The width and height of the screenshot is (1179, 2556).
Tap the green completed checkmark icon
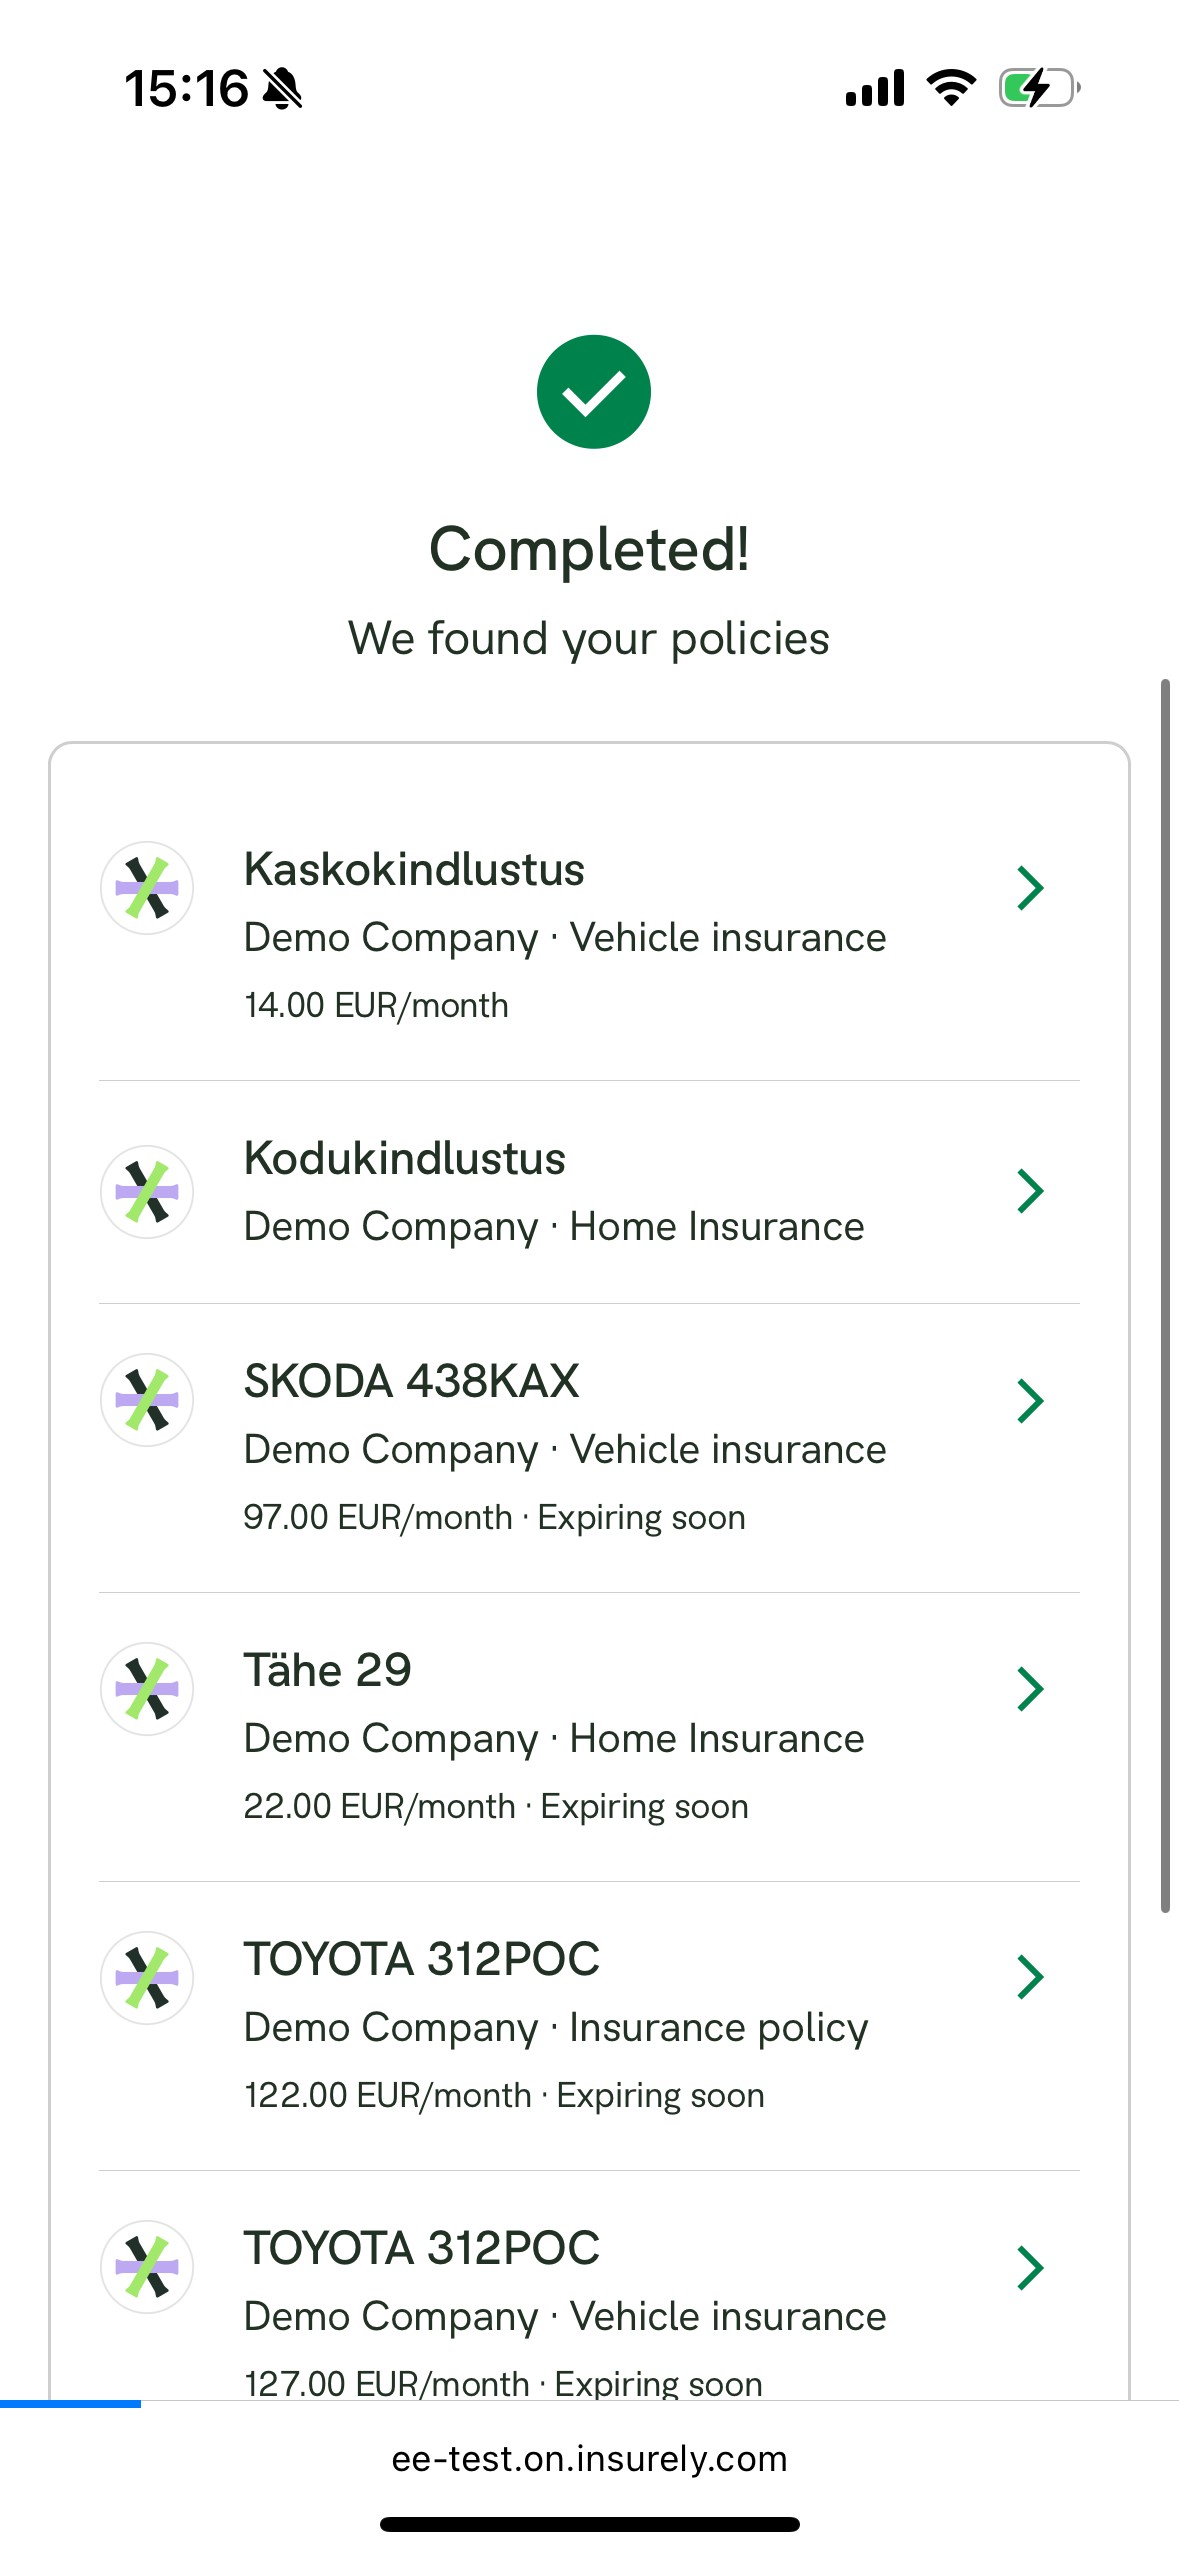593,392
